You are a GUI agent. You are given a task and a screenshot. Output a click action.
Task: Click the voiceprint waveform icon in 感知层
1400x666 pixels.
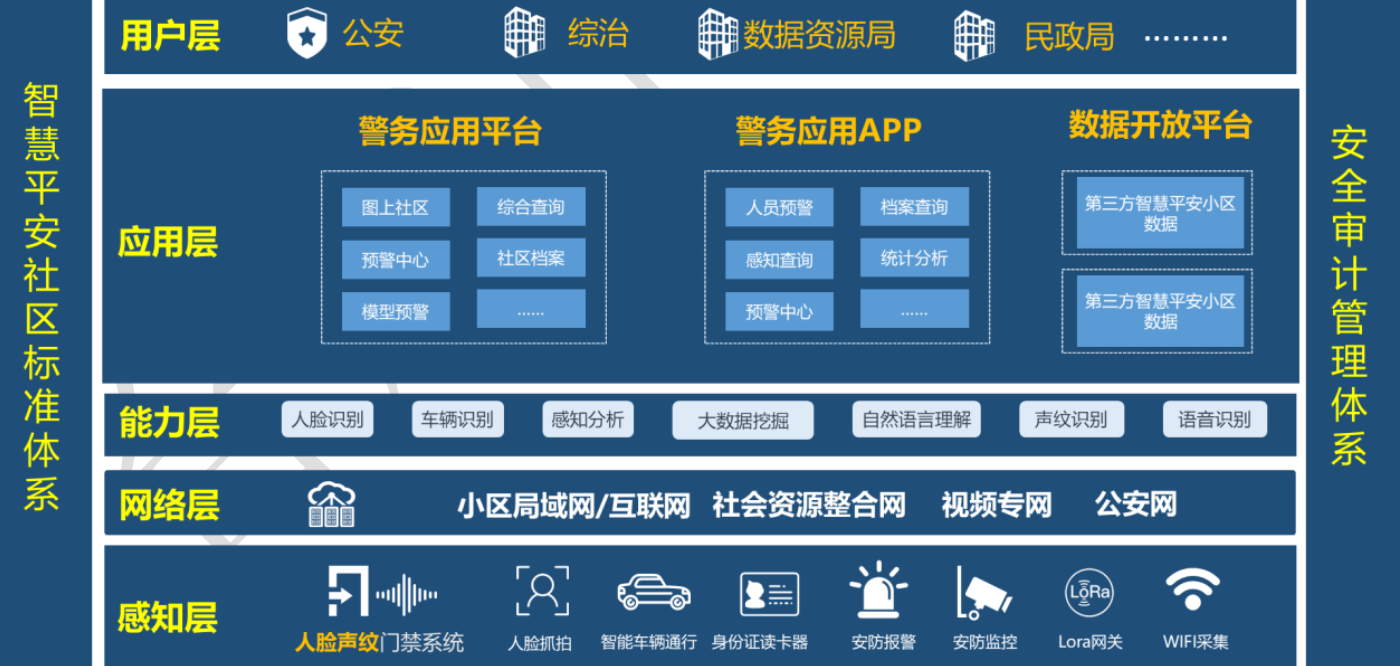pyautogui.click(x=407, y=596)
